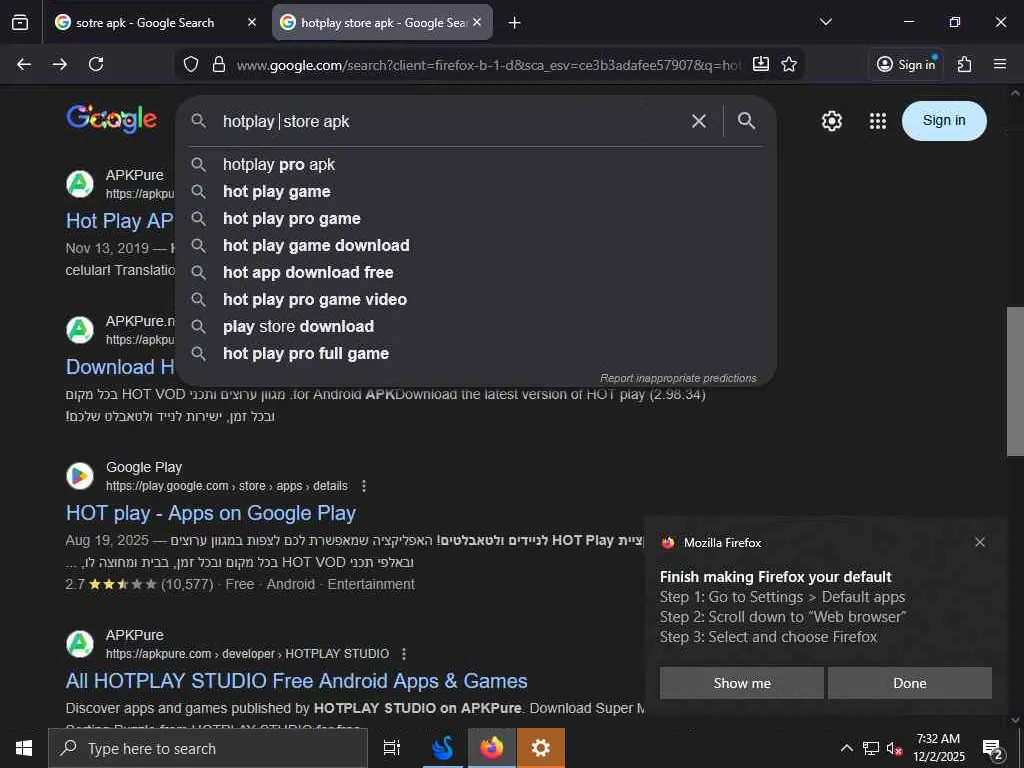The height and width of the screenshot is (768, 1024).
Task: Expand the list all tabs chevron
Action: coord(825,22)
